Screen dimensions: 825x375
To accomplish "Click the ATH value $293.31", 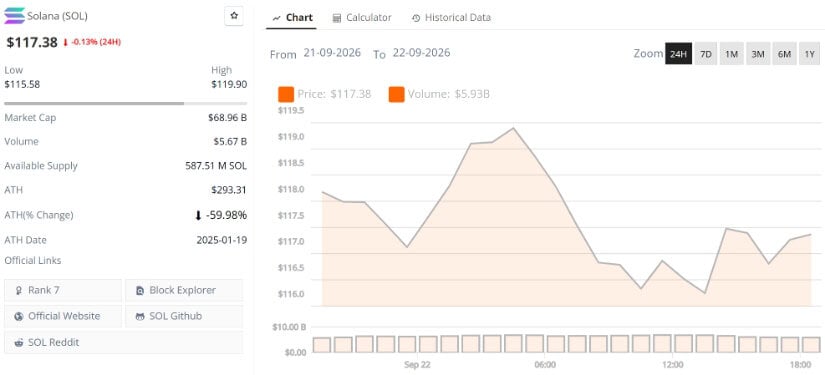I will point(229,190).
